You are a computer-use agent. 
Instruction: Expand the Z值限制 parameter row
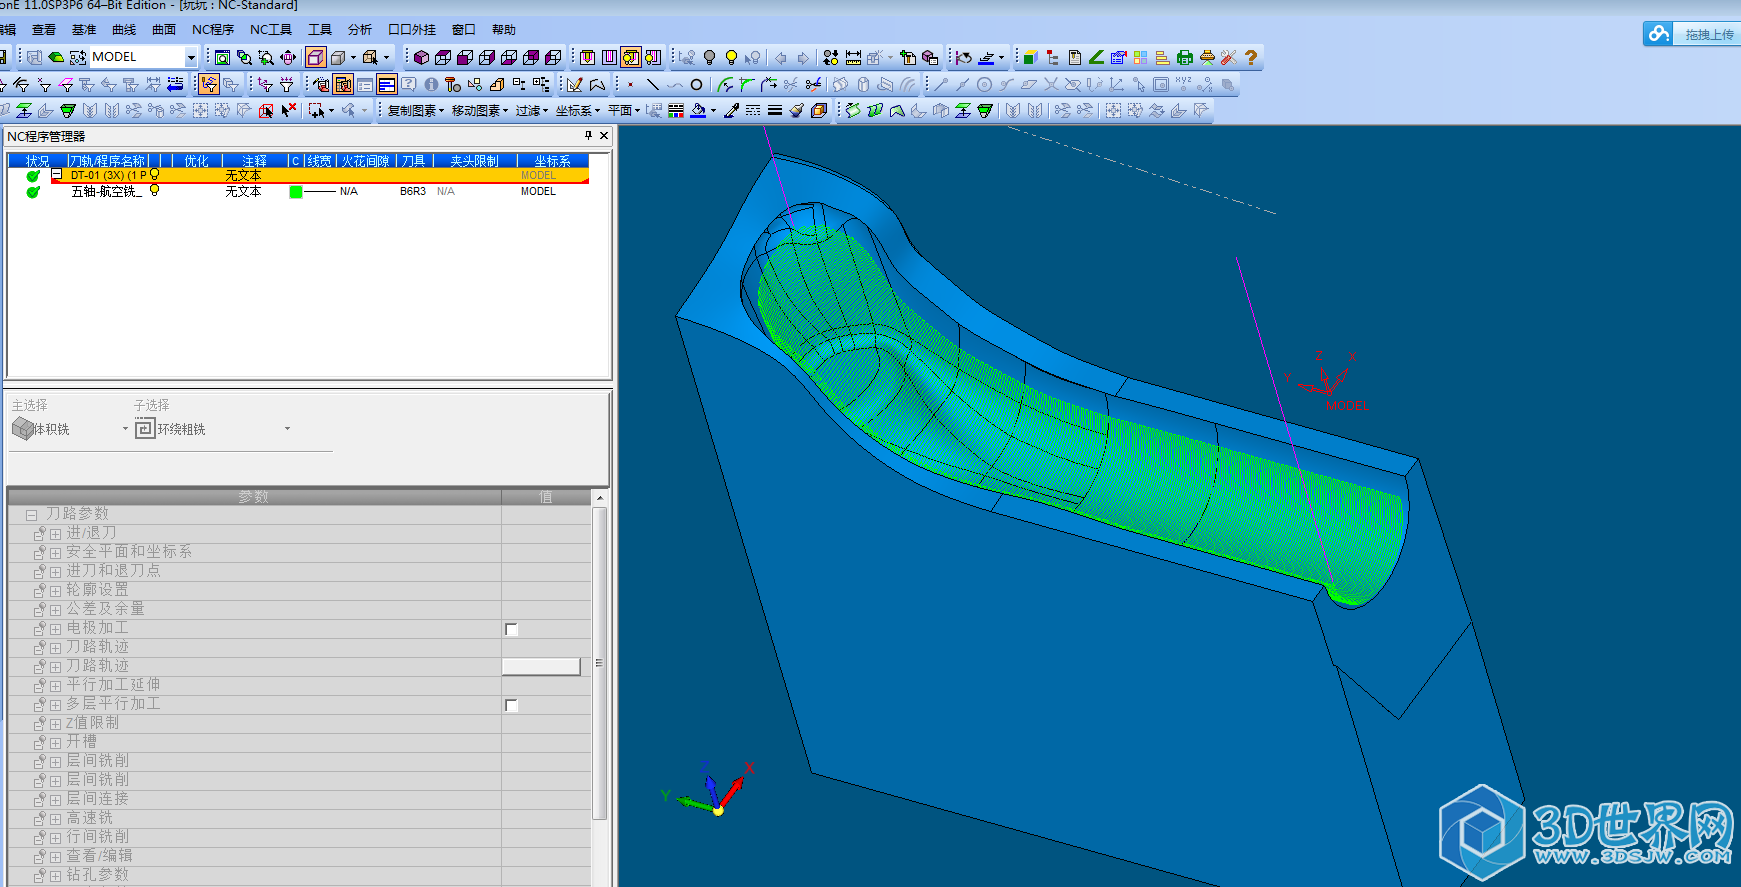pyautogui.click(x=55, y=724)
